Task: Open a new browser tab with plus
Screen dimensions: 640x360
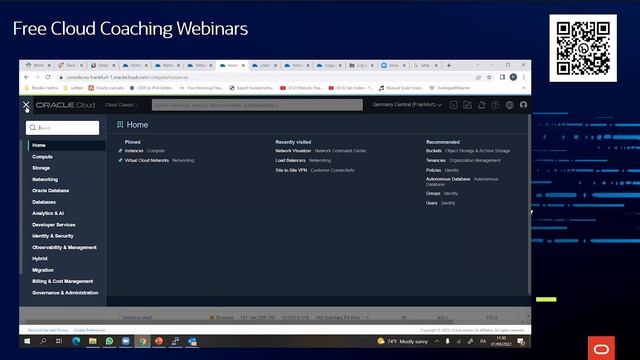Action: (x=449, y=65)
